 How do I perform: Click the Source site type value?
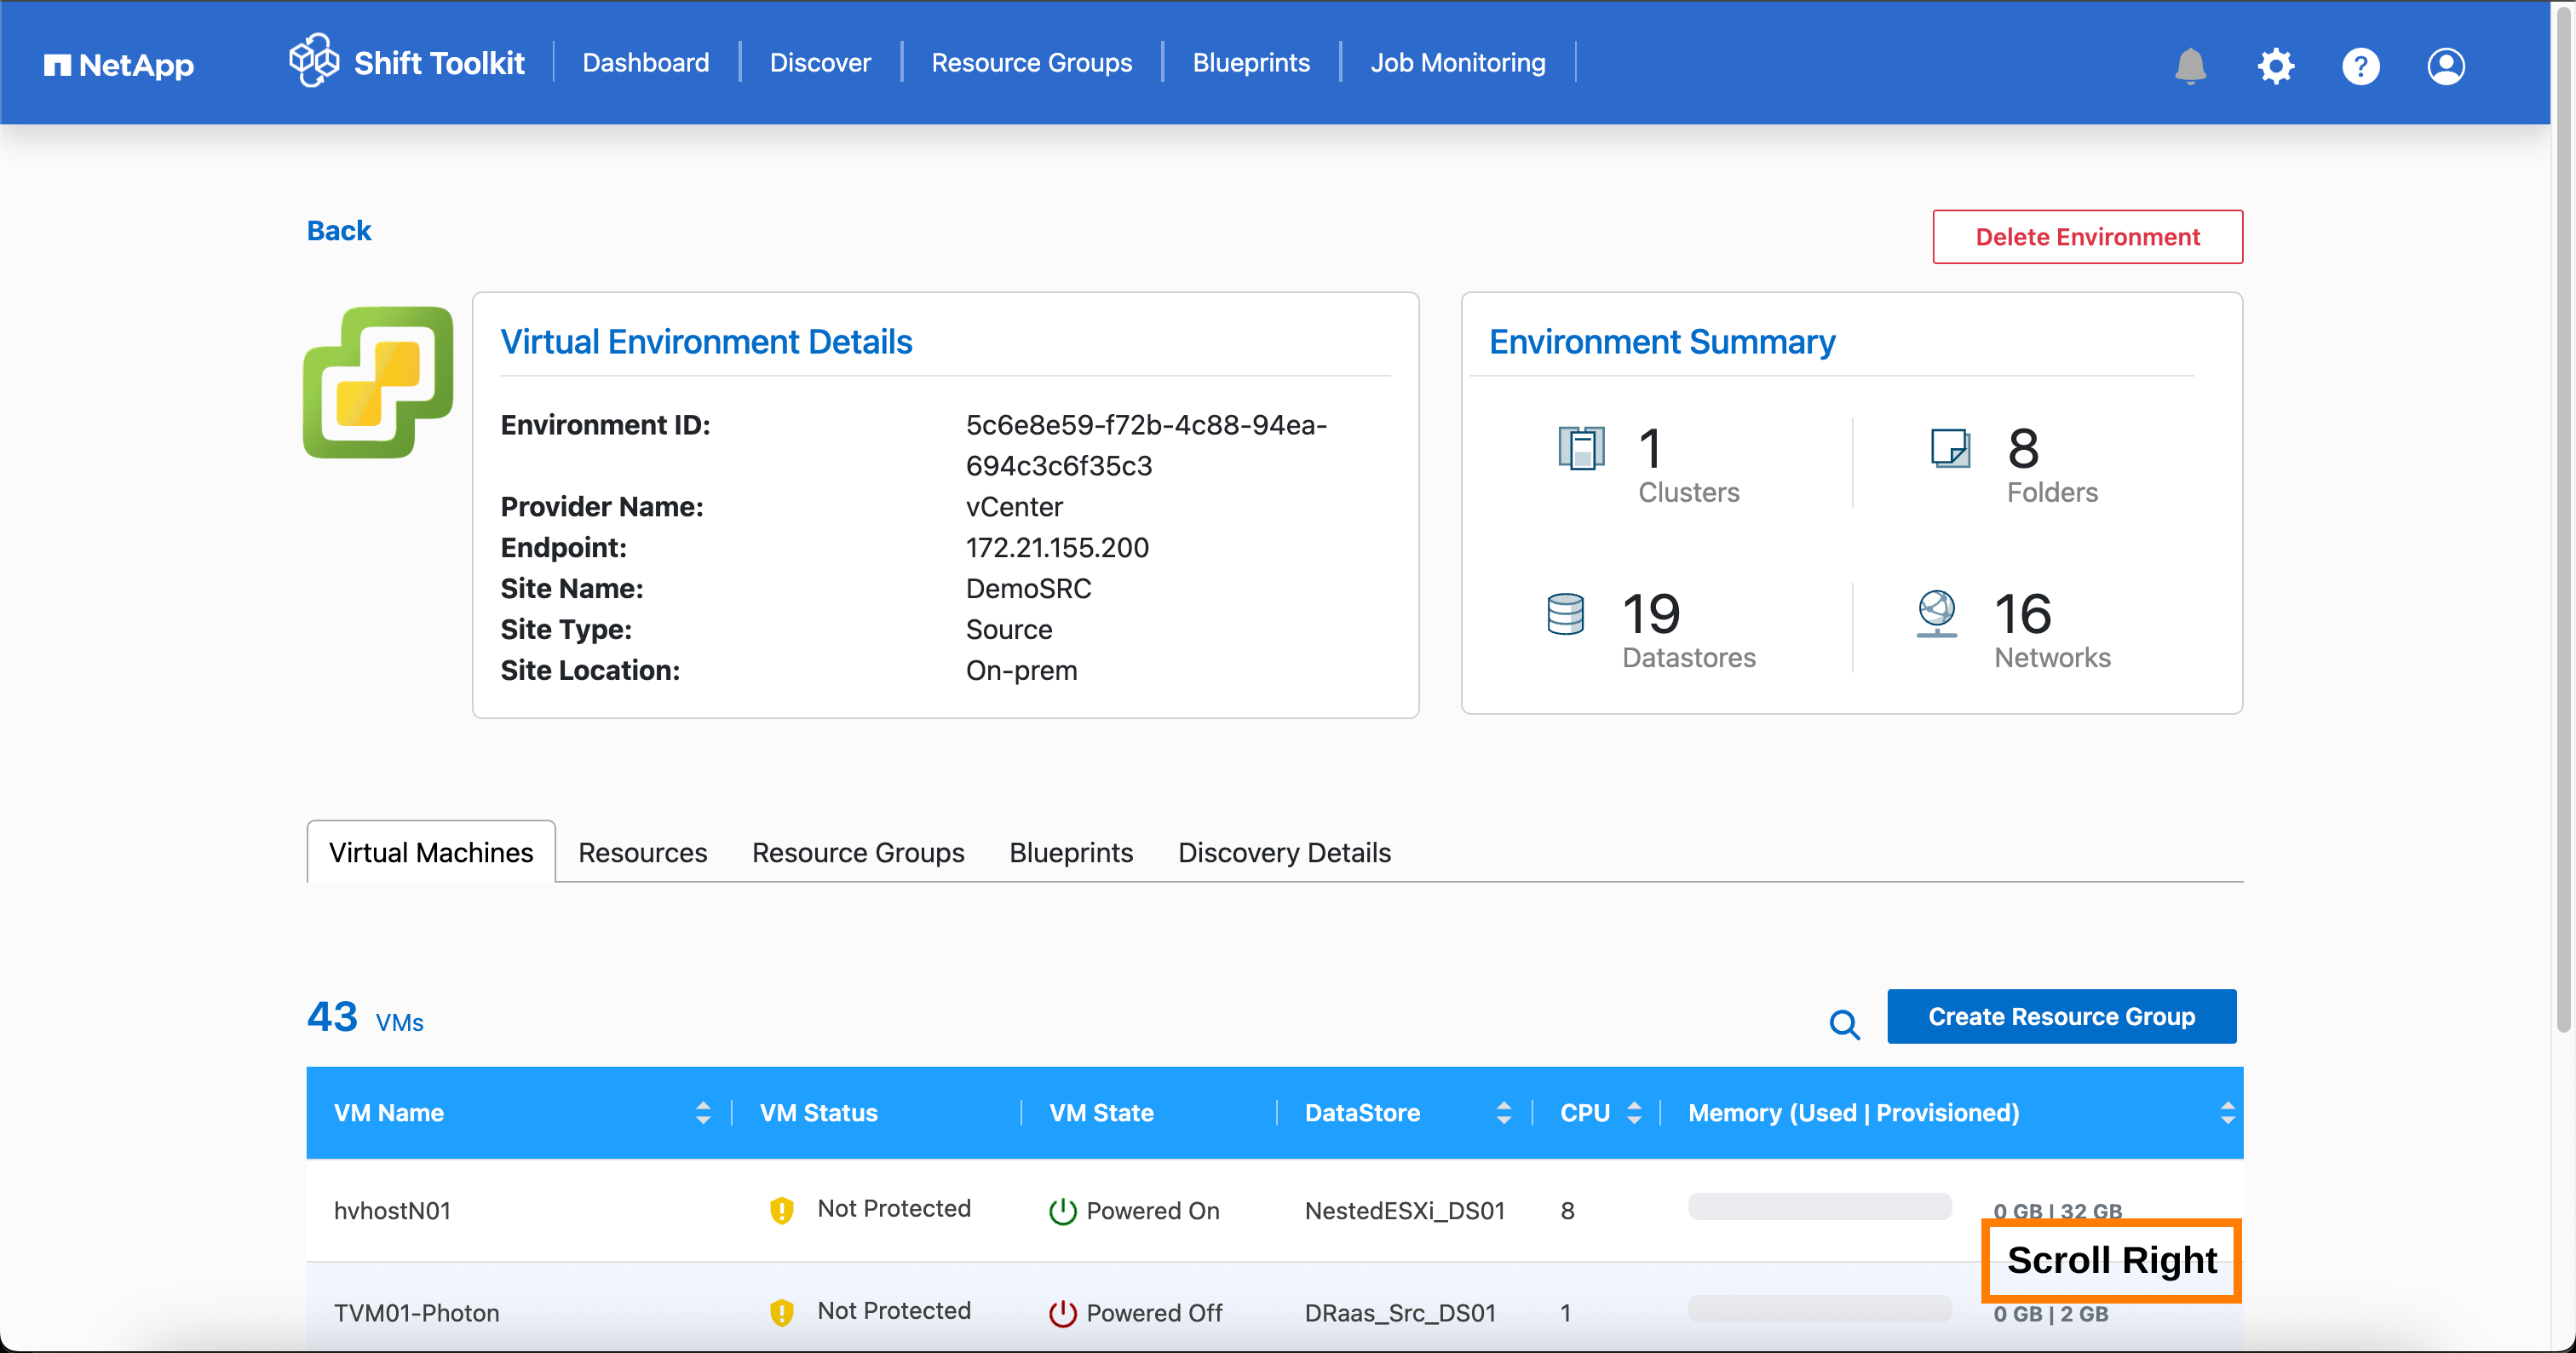[1008, 630]
